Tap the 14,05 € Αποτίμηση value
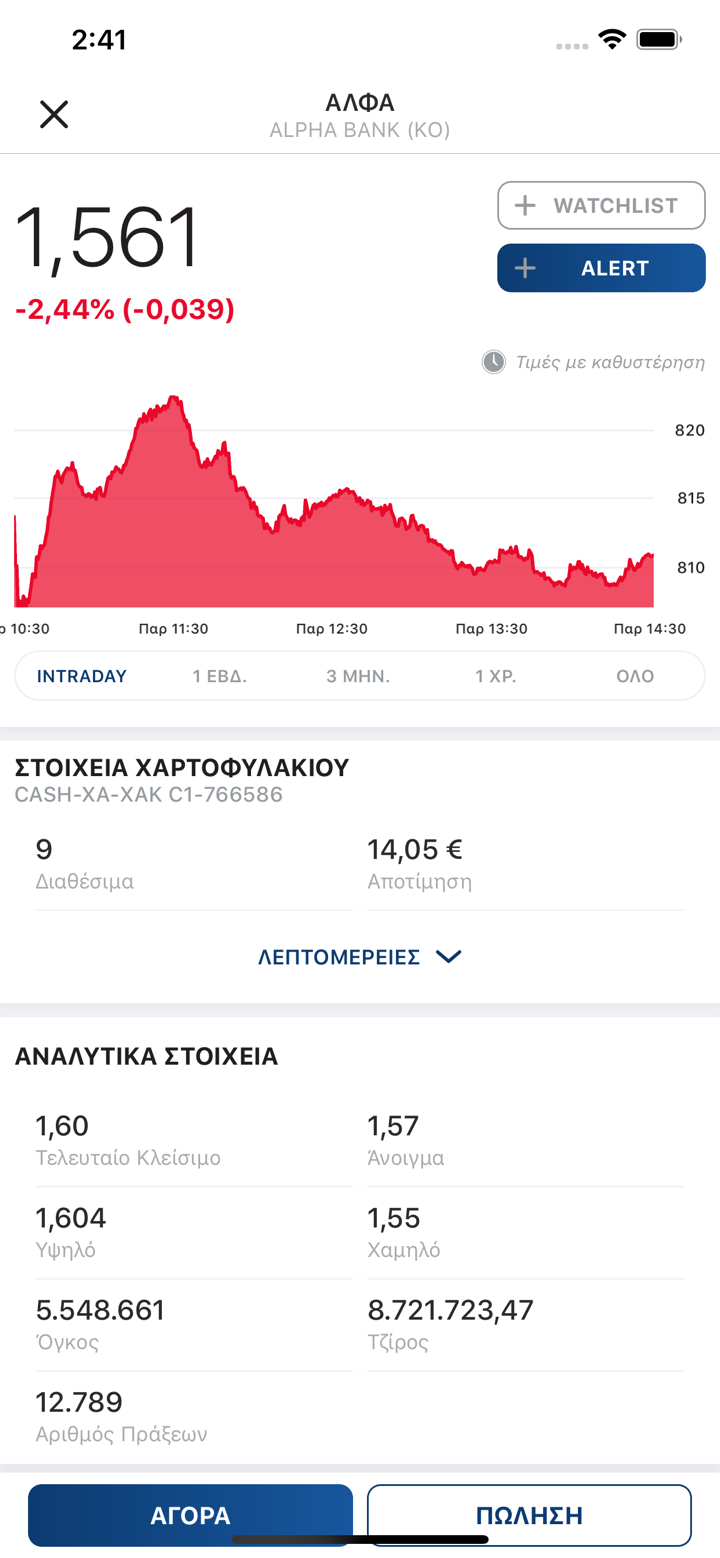The image size is (720, 1558). 415,850
